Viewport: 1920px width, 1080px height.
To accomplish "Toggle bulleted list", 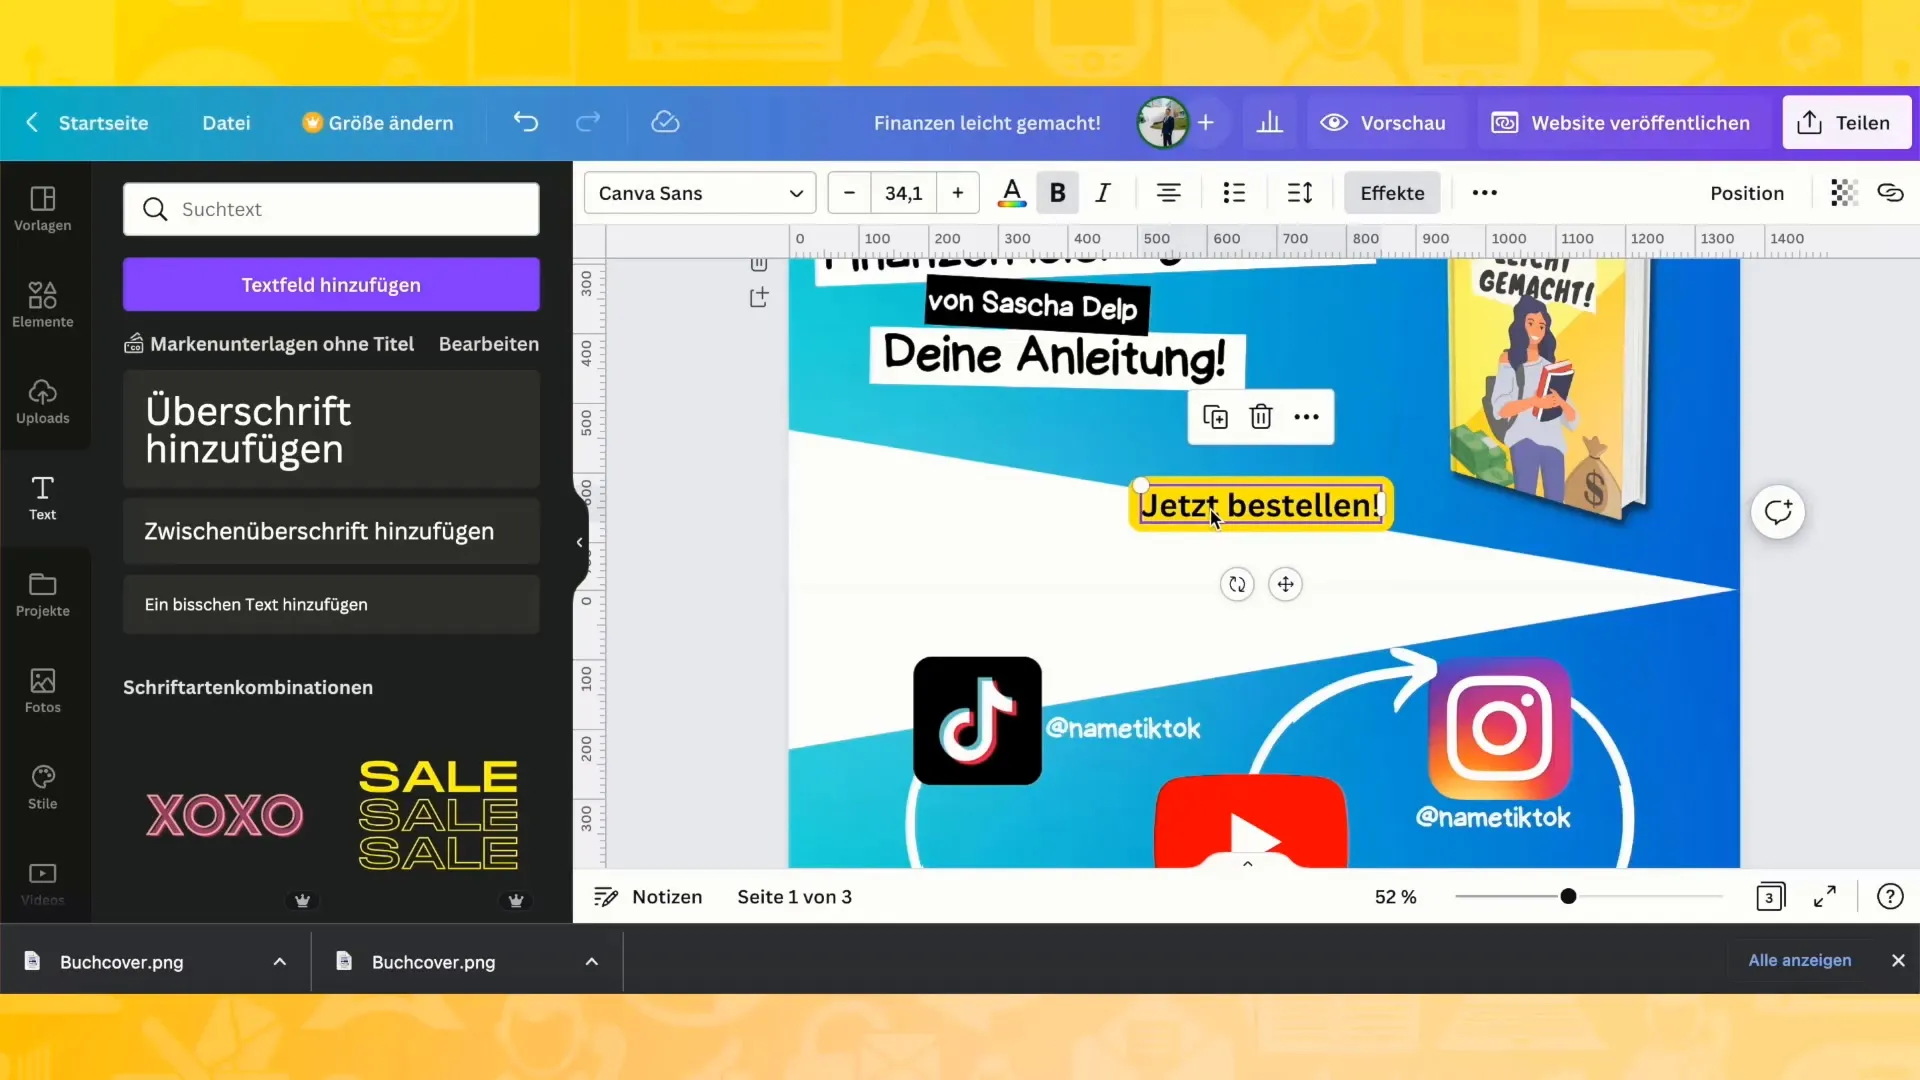I will coord(1234,193).
